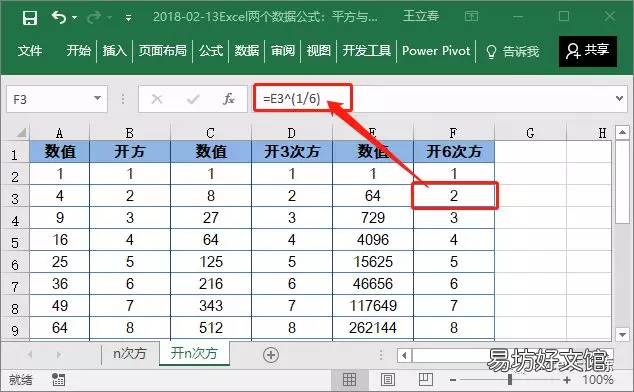
Task: Open the 数据 ribbon tab
Action: (247, 51)
